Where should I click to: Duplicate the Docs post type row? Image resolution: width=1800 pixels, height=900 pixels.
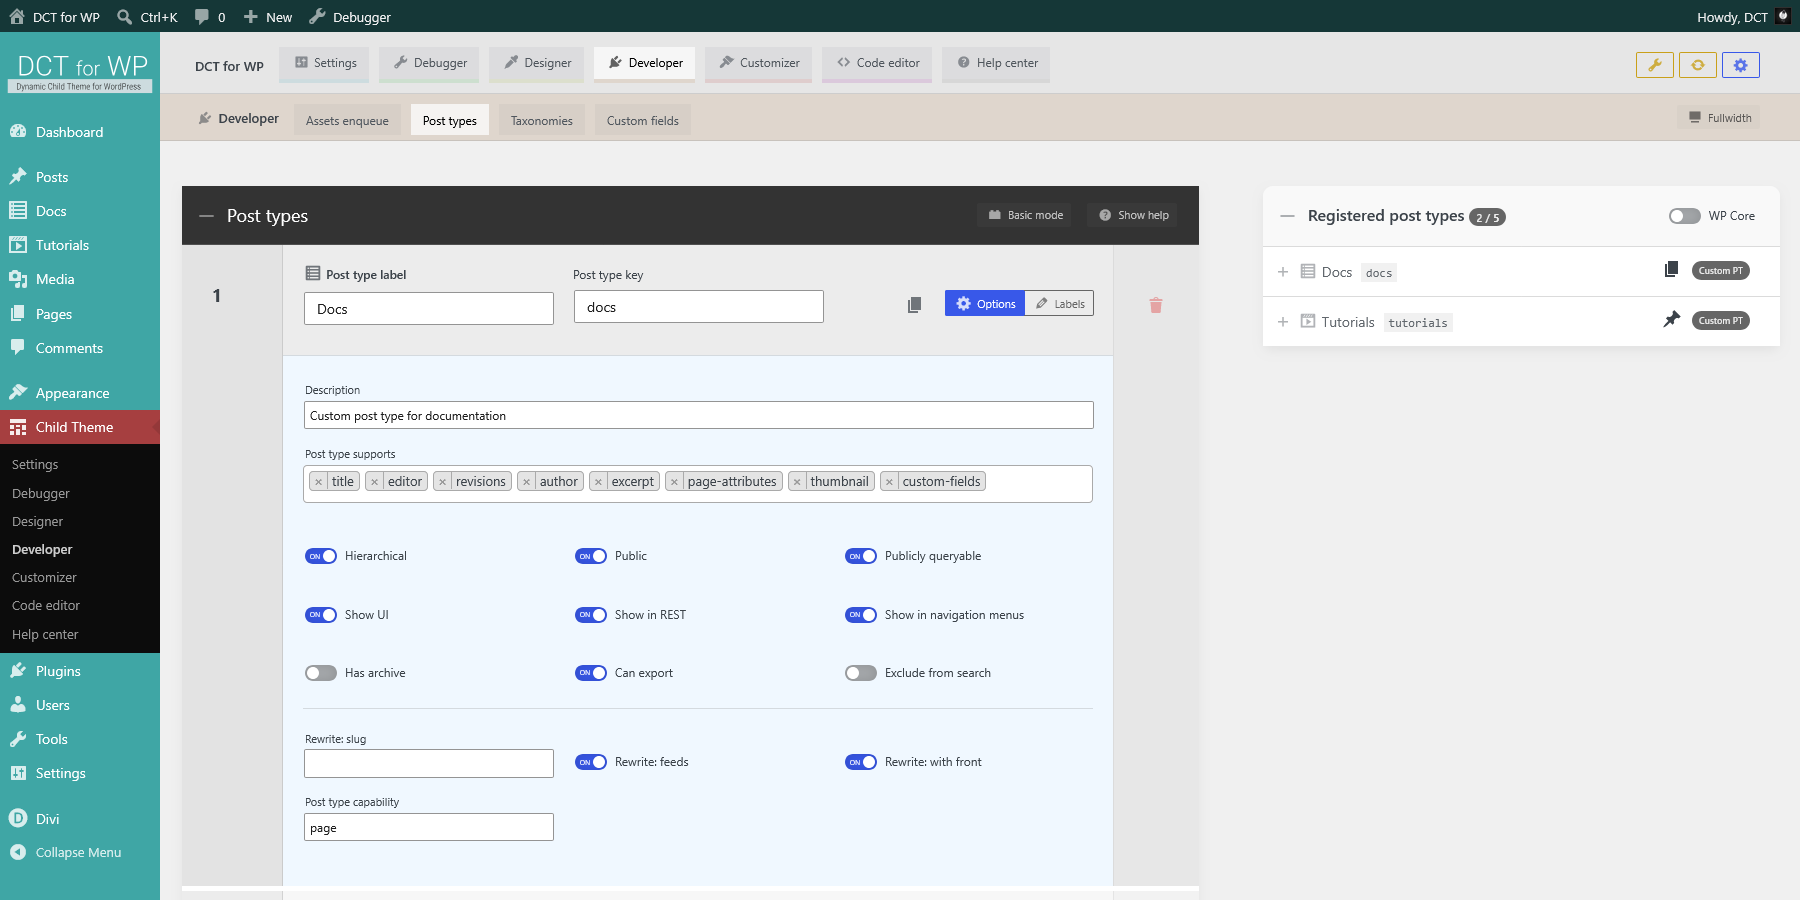pos(914,305)
